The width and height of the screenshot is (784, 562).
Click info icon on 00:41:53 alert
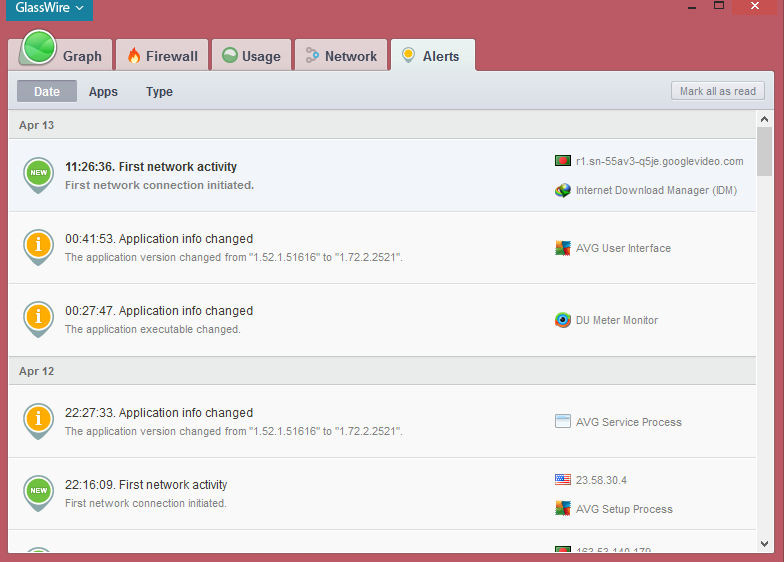coord(38,247)
